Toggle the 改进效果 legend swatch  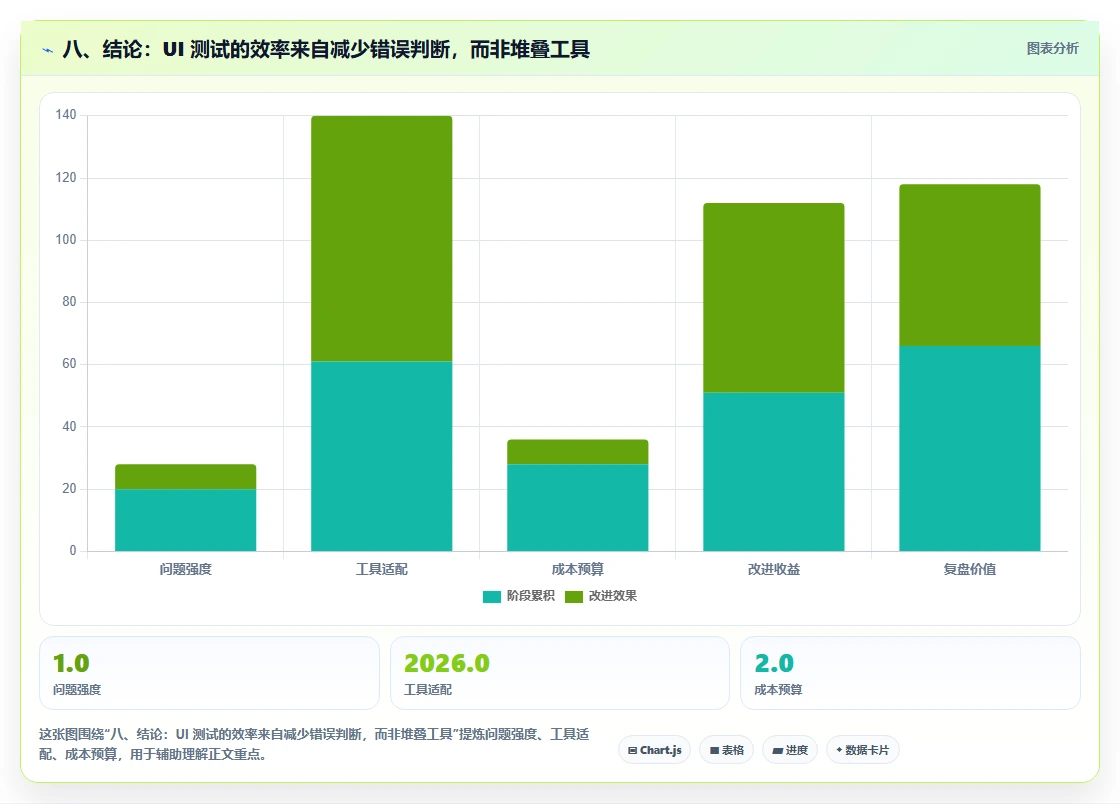[574, 596]
